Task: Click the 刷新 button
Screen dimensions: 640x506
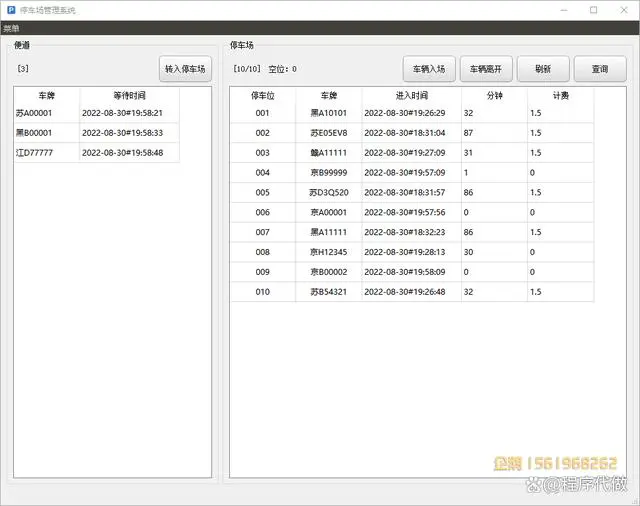Action: pos(543,69)
